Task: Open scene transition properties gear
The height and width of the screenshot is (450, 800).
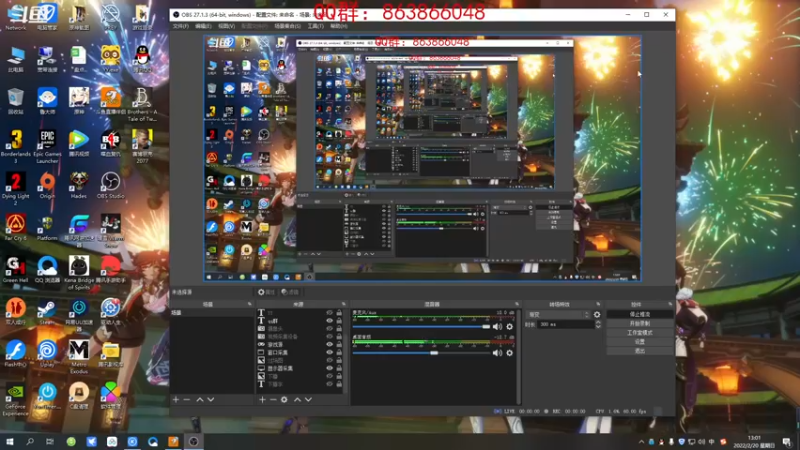Action: click(597, 315)
